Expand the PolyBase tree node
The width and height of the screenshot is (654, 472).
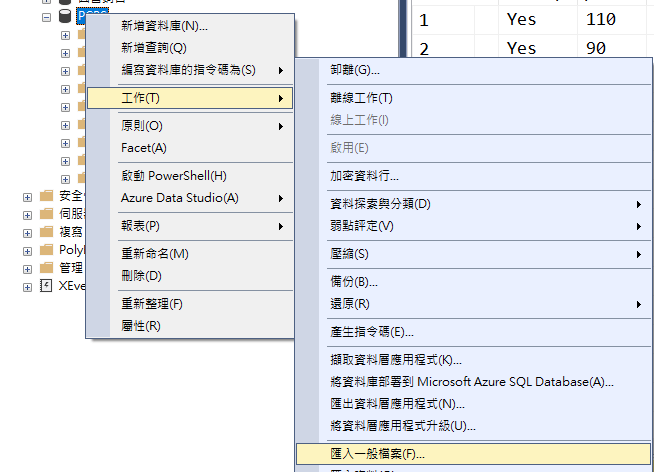27,249
